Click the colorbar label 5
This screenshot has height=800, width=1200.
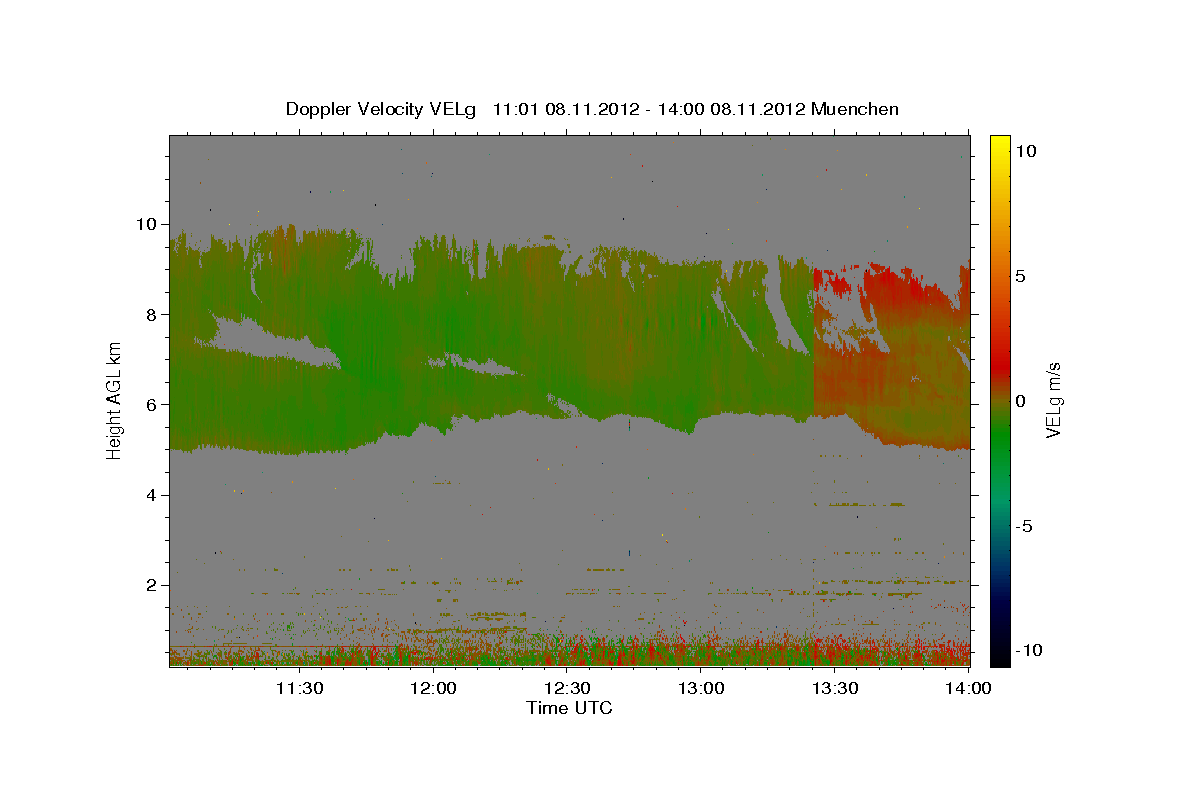point(1020,276)
